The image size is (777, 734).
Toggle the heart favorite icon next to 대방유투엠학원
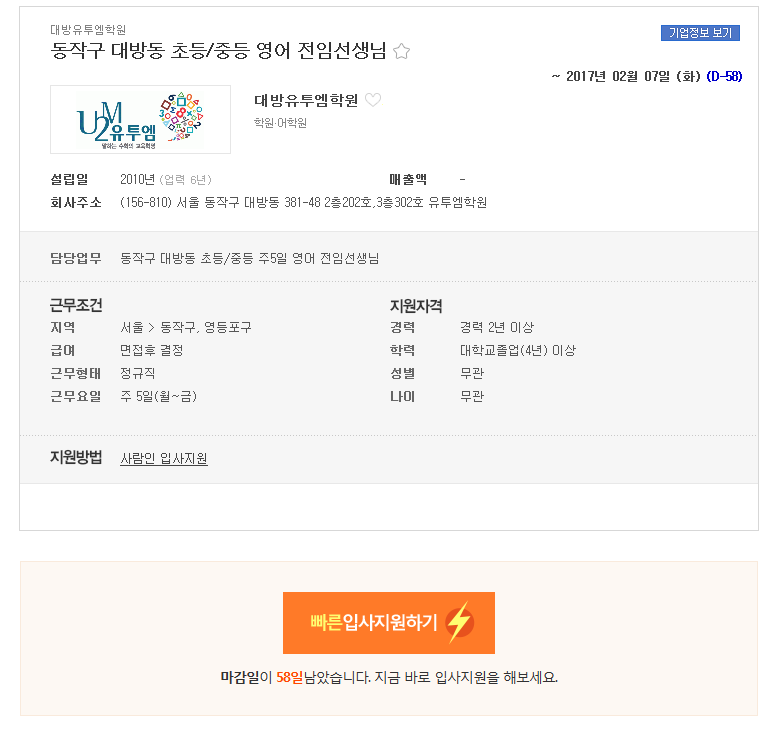[x=373, y=100]
